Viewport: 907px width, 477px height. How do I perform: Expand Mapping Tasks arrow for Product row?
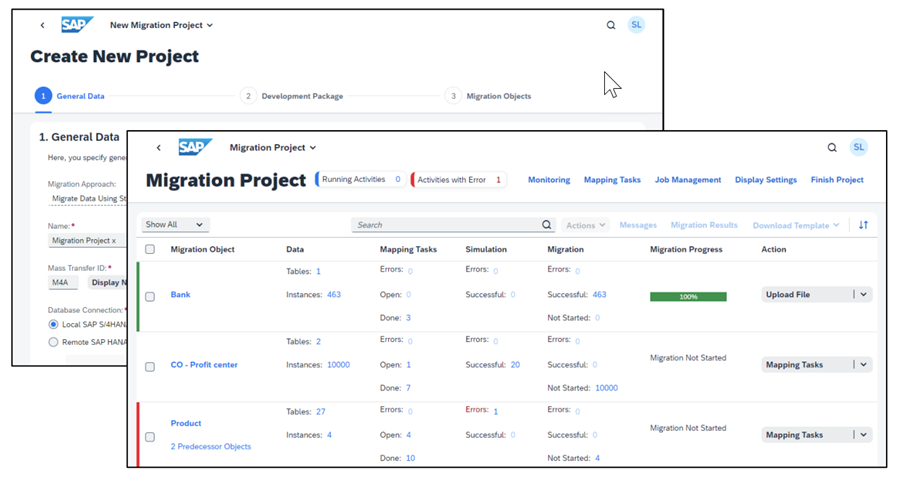pyautogui.click(x=864, y=435)
